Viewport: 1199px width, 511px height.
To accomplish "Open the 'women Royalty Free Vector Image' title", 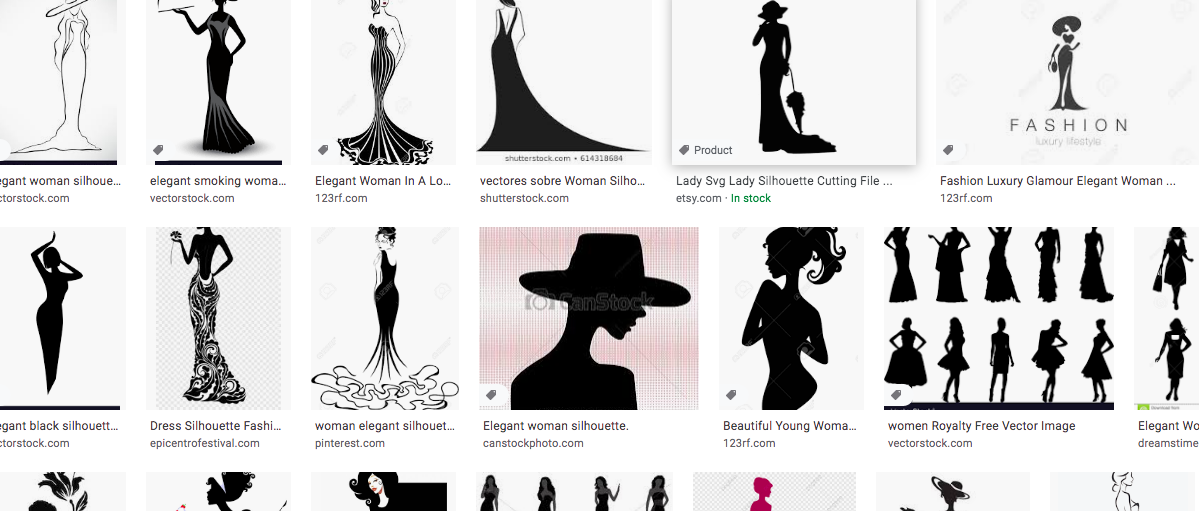I will click(x=981, y=426).
